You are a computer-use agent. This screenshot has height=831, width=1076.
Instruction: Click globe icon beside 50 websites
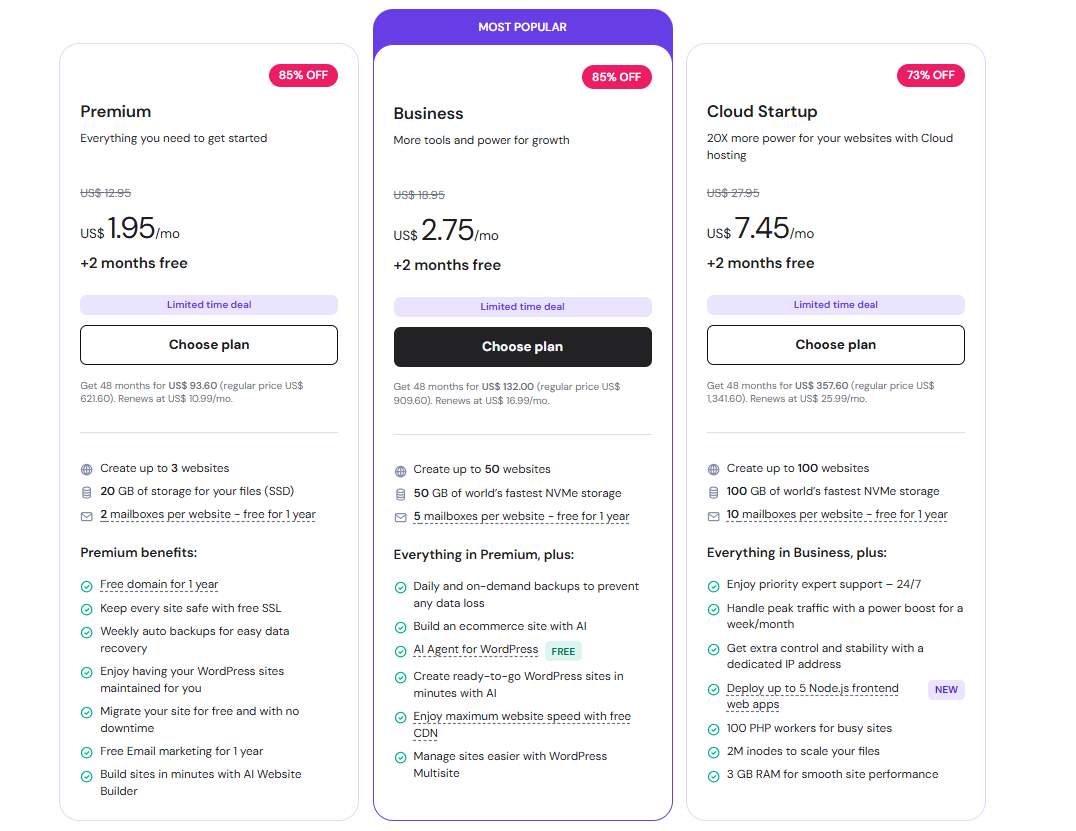[400, 470]
